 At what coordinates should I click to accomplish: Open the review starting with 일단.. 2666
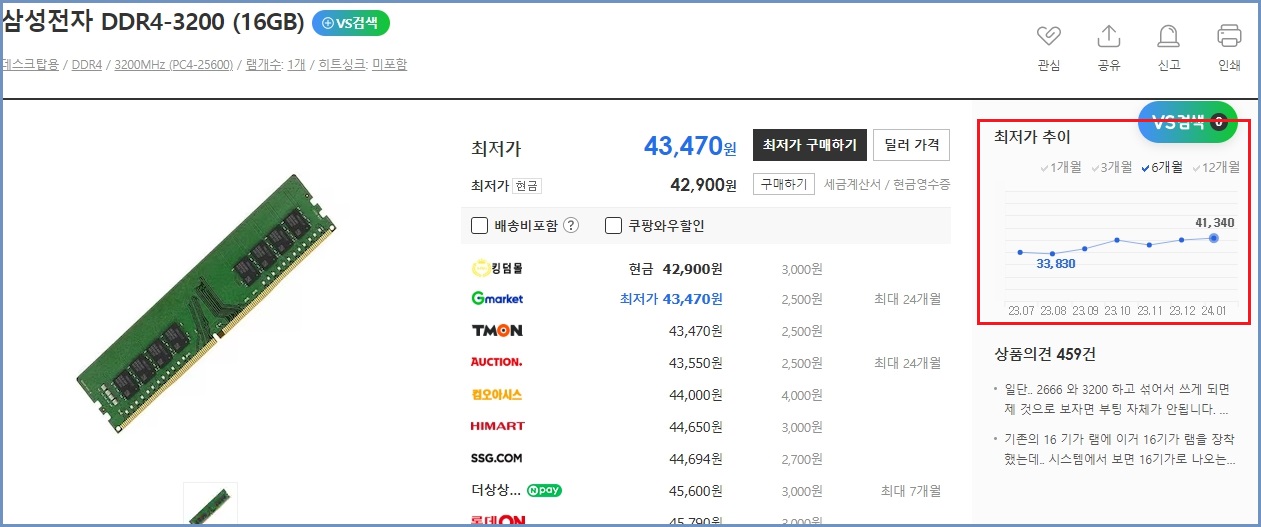click(1117, 398)
